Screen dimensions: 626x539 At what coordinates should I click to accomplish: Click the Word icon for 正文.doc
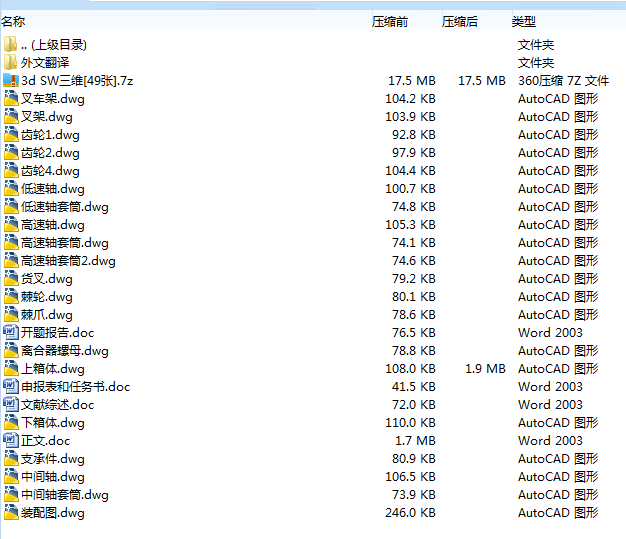[x=11, y=440]
